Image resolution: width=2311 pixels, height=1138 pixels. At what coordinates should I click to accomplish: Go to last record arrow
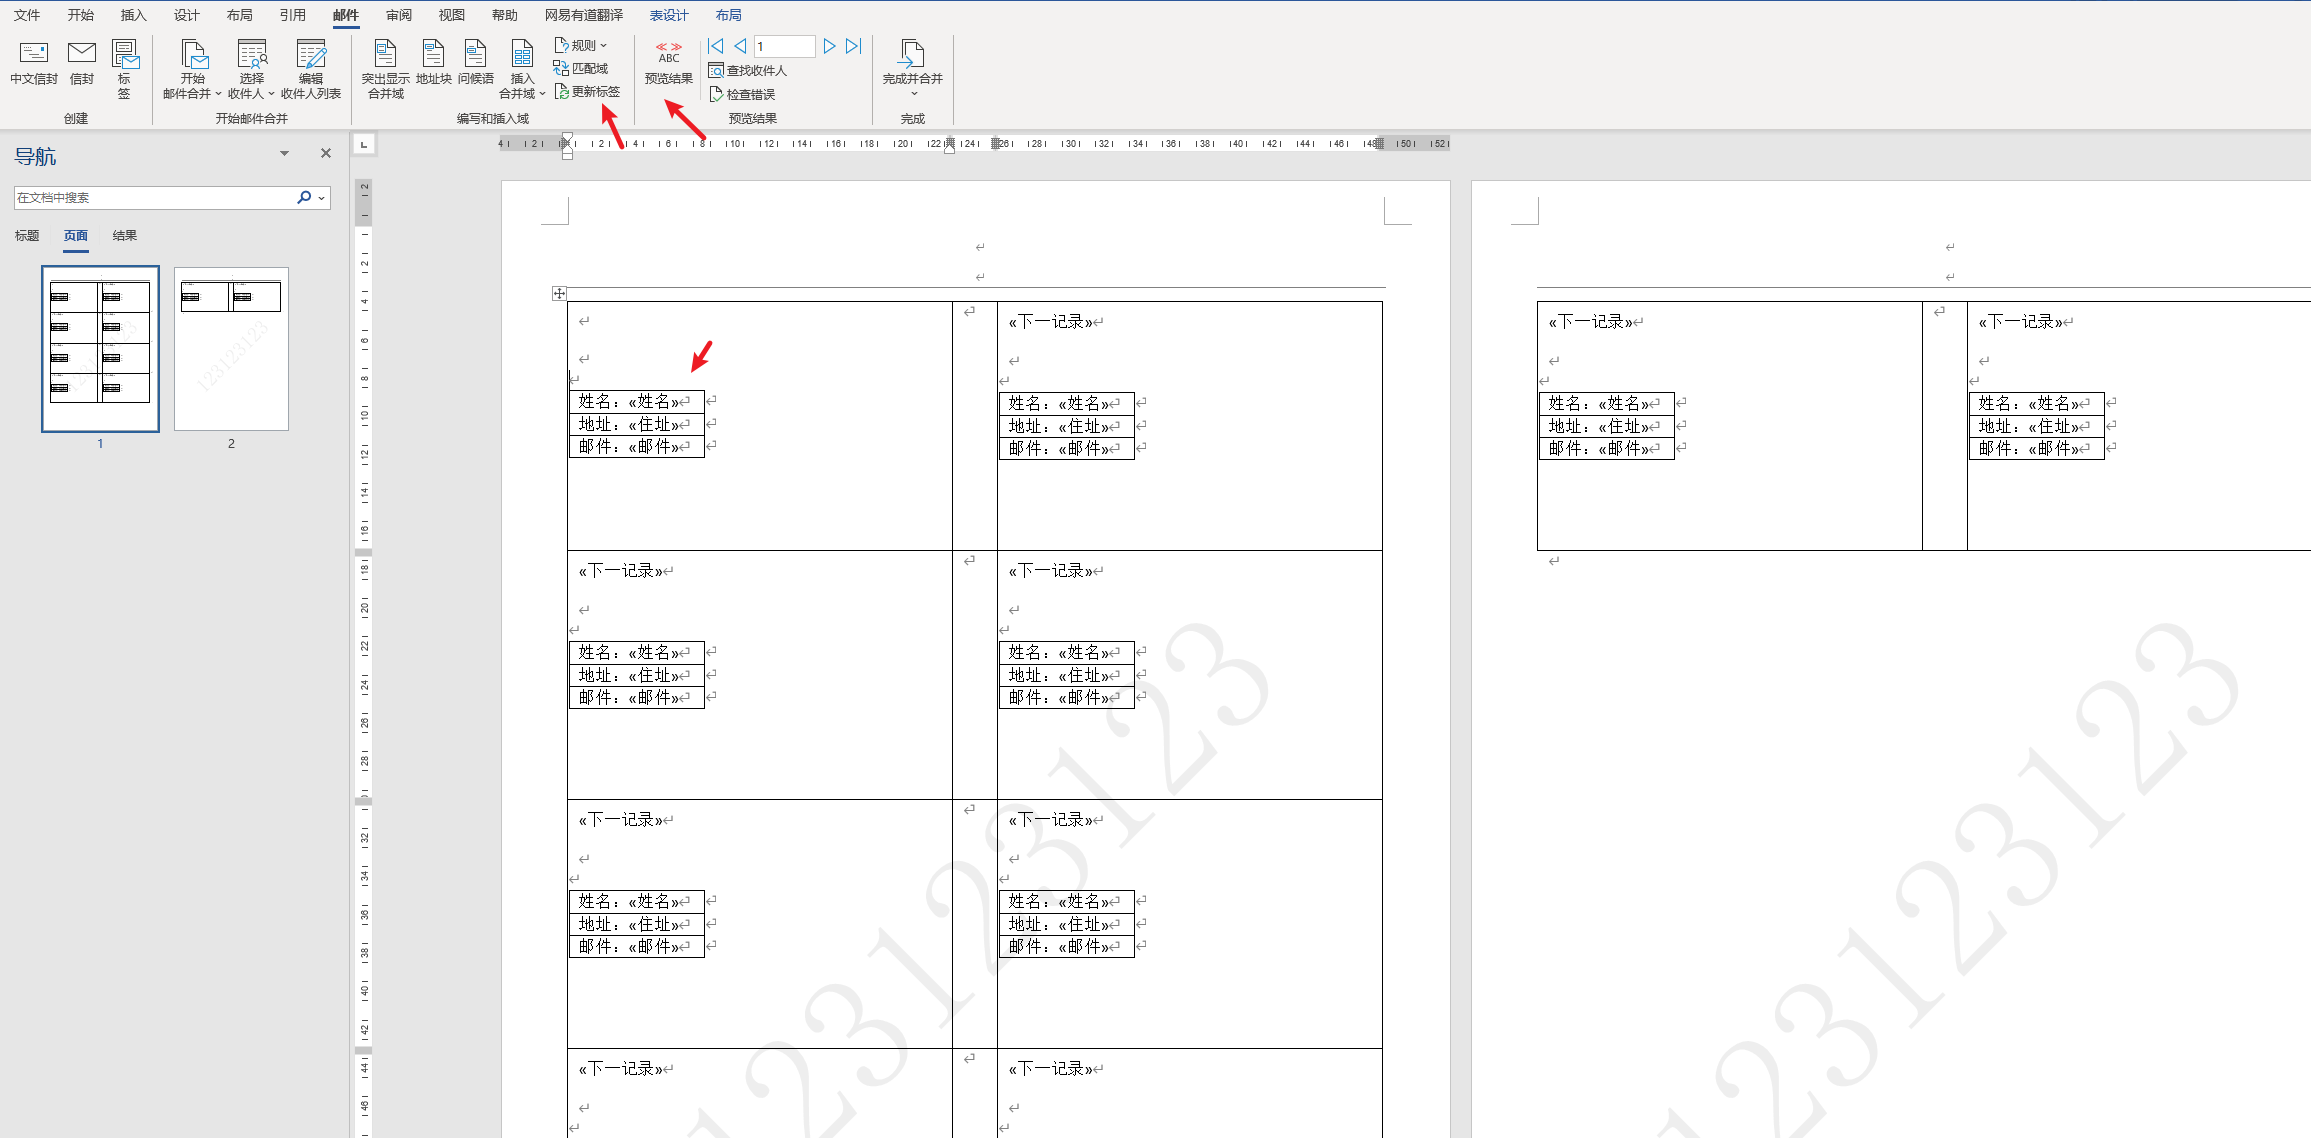tap(853, 46)
